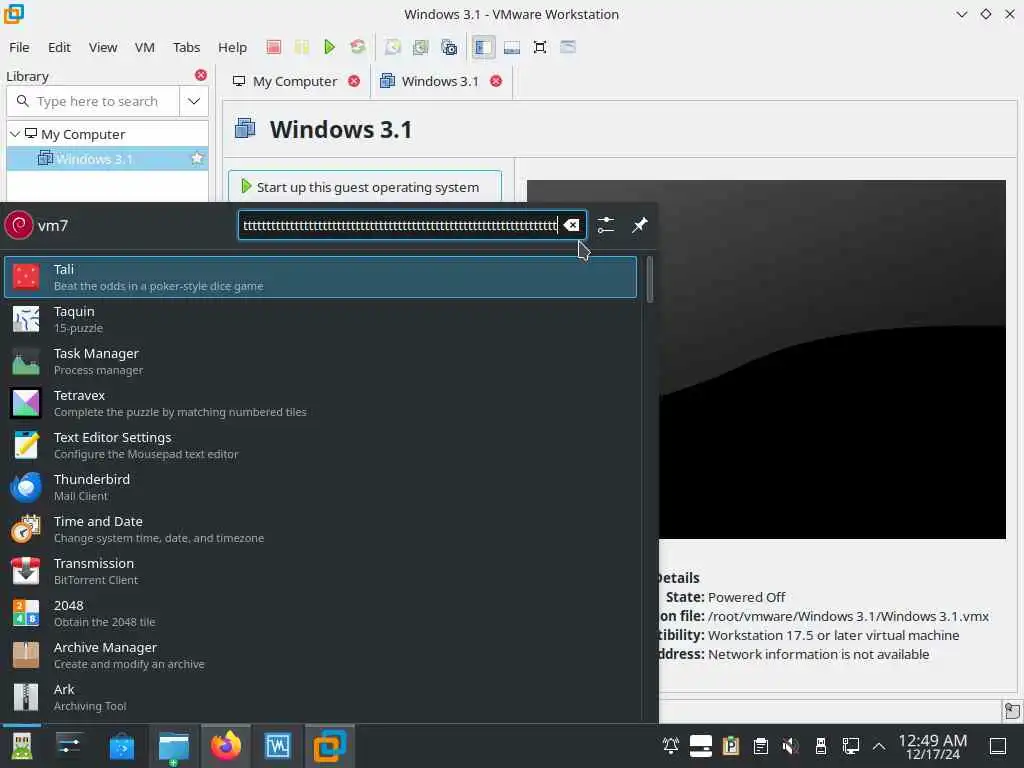Screen dimensions: 1024x768
Task: Launch Thunderbird mail client
Action: tap(320, 487)
